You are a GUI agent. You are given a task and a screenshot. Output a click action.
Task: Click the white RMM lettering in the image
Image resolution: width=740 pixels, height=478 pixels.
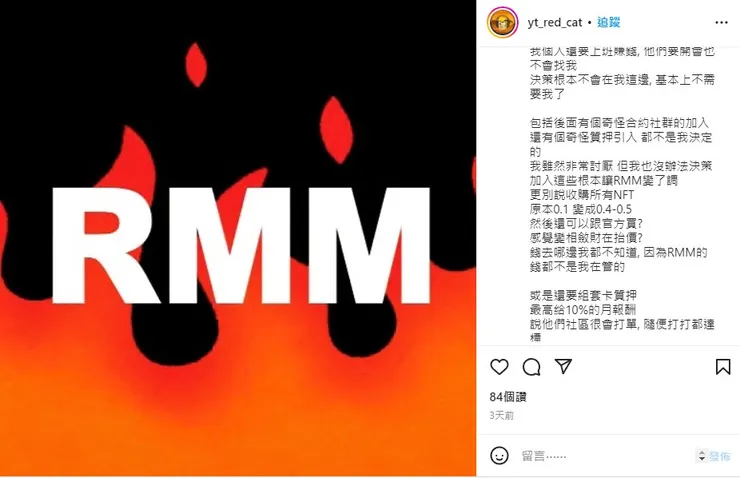click(241, 245)
